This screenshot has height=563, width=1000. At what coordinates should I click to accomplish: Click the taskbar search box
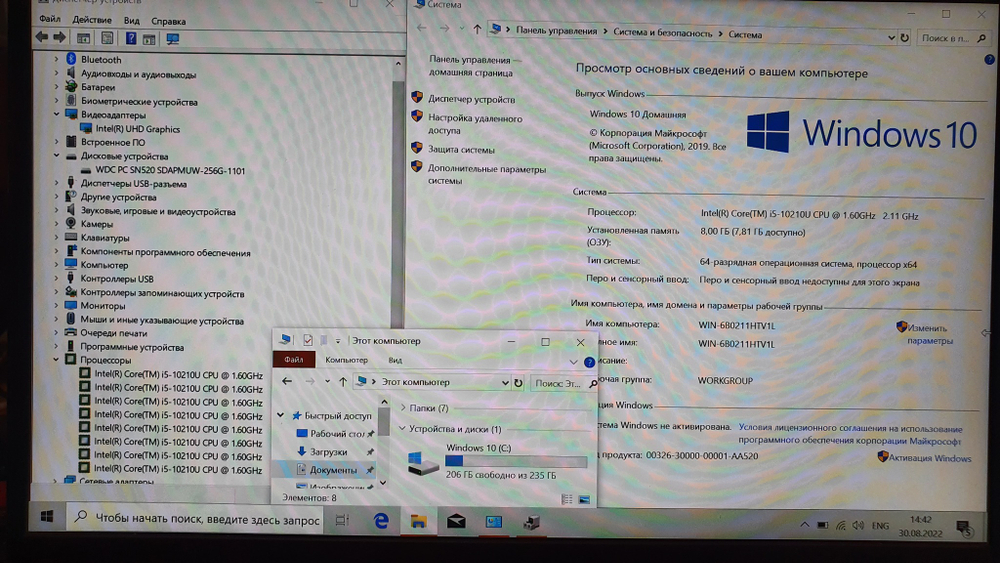point(194,518)
